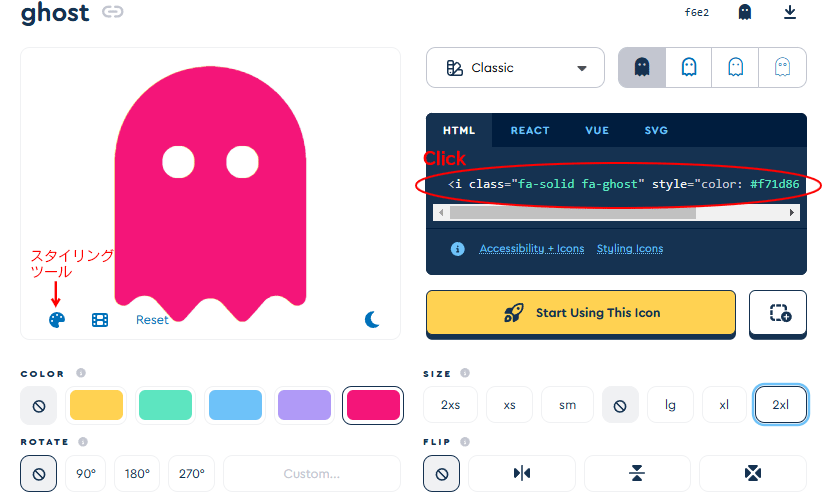Image resolution: width=827 pixels, height=493 pixels.
Task: Click the palette styling tool icon
Action: click(56, 320)
